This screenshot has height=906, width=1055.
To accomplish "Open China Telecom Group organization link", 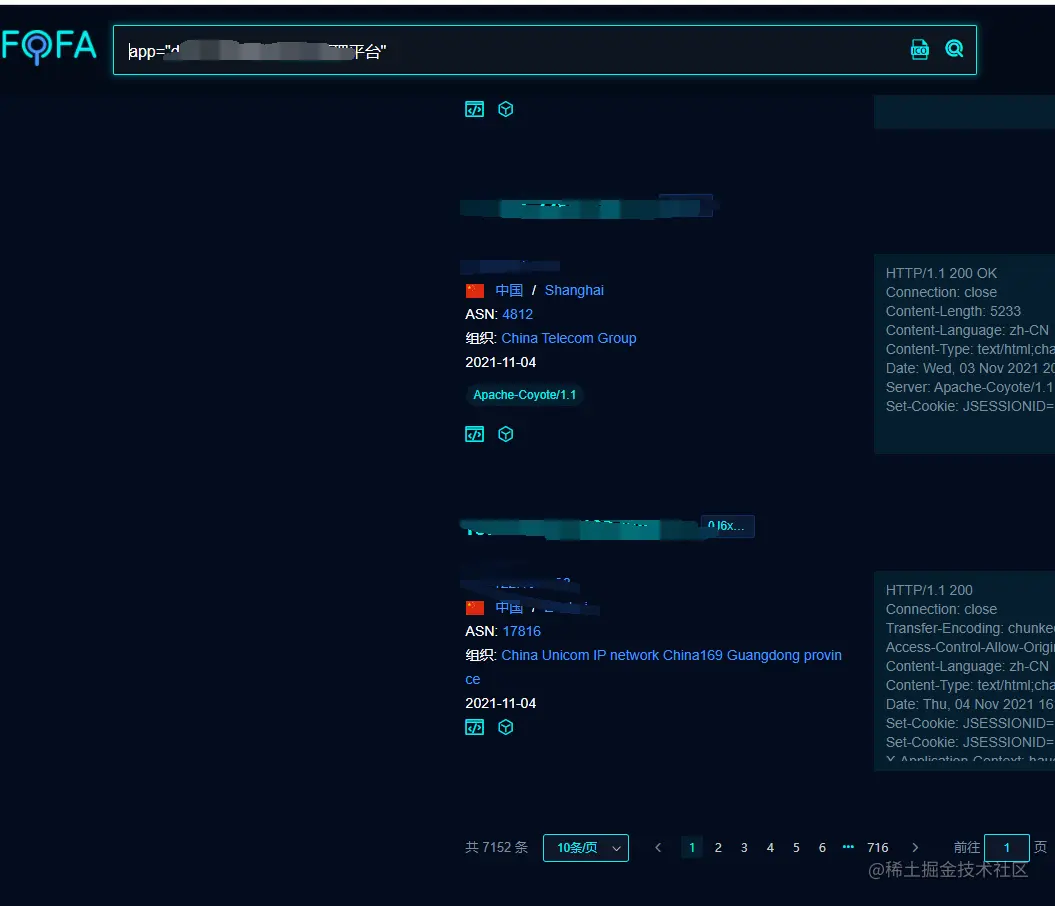I will (x=569, y=338).
